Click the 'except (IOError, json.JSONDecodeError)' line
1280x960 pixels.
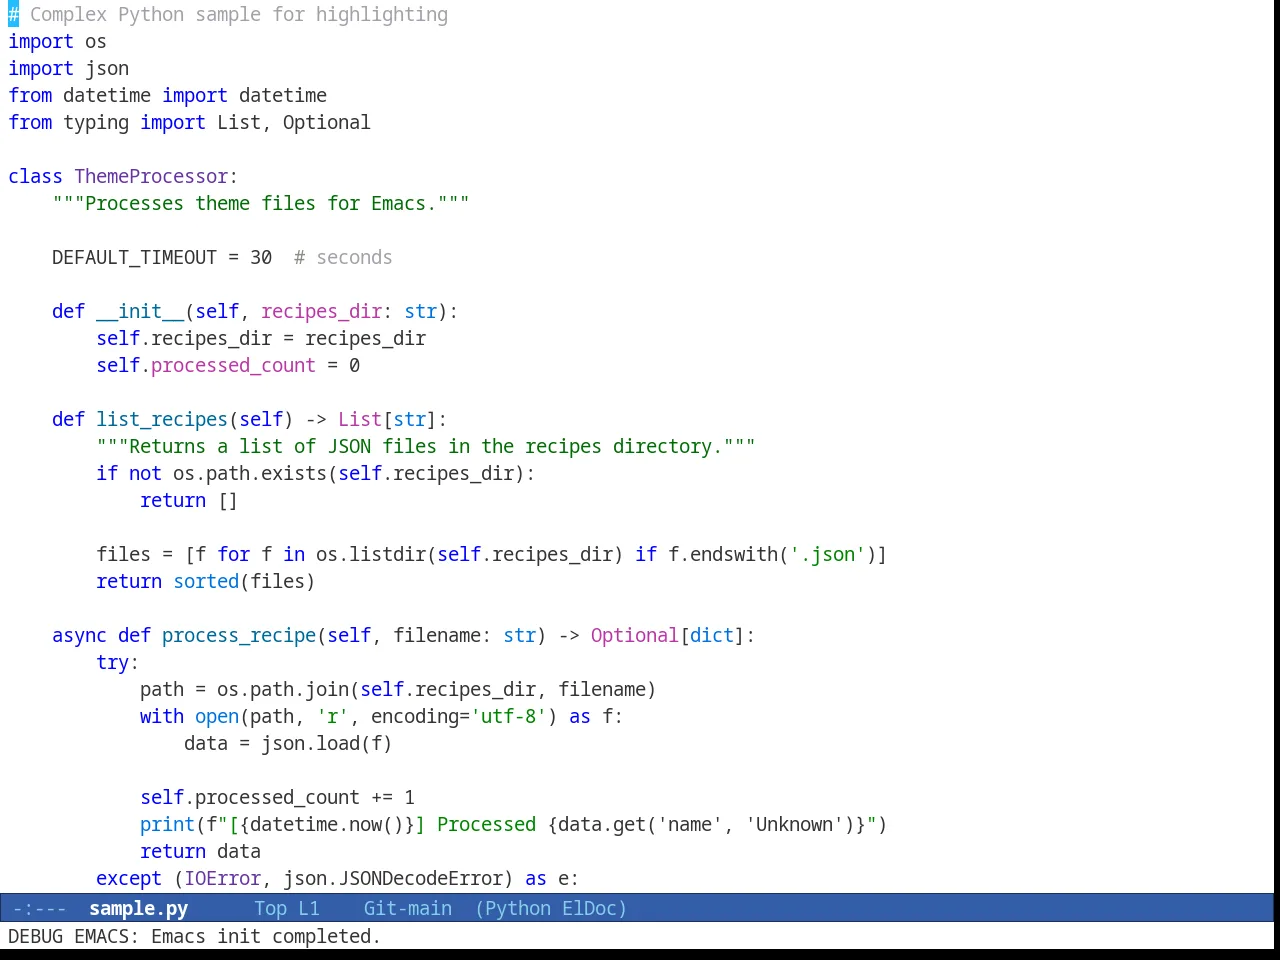pyautogui.click(x=338, y=879)
